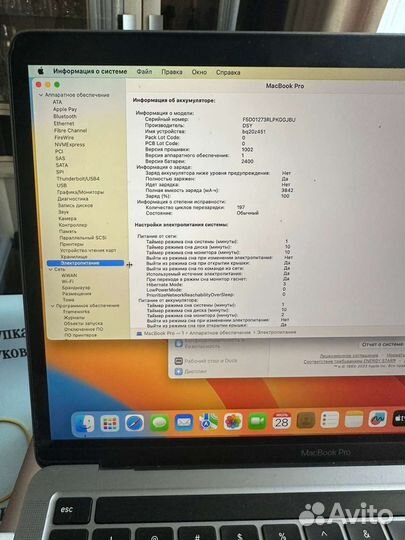
Task: Select Ethernet in the sidebar
Action: pyautogui.click(x=64, y=123)
